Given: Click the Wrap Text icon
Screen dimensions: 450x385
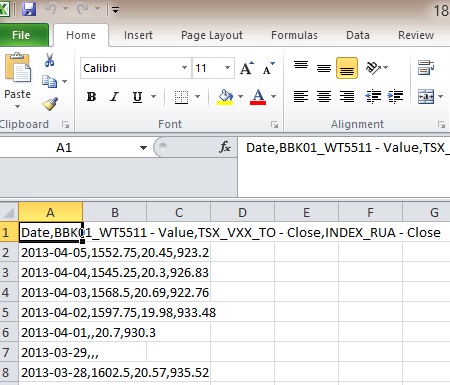Looking at the screenshot, I should point(426,68).
